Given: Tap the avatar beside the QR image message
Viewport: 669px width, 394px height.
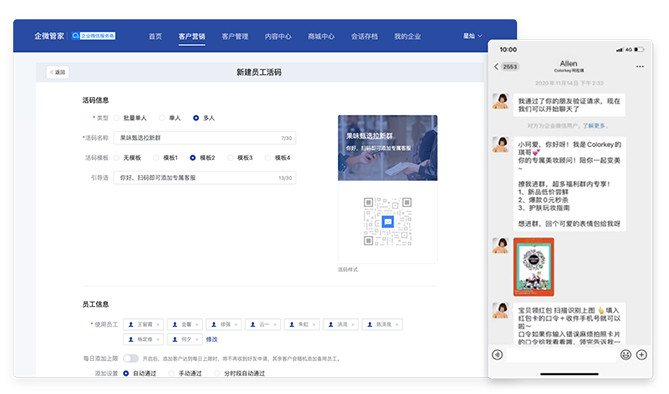Looking at the screenshot, I should (501, 245).
